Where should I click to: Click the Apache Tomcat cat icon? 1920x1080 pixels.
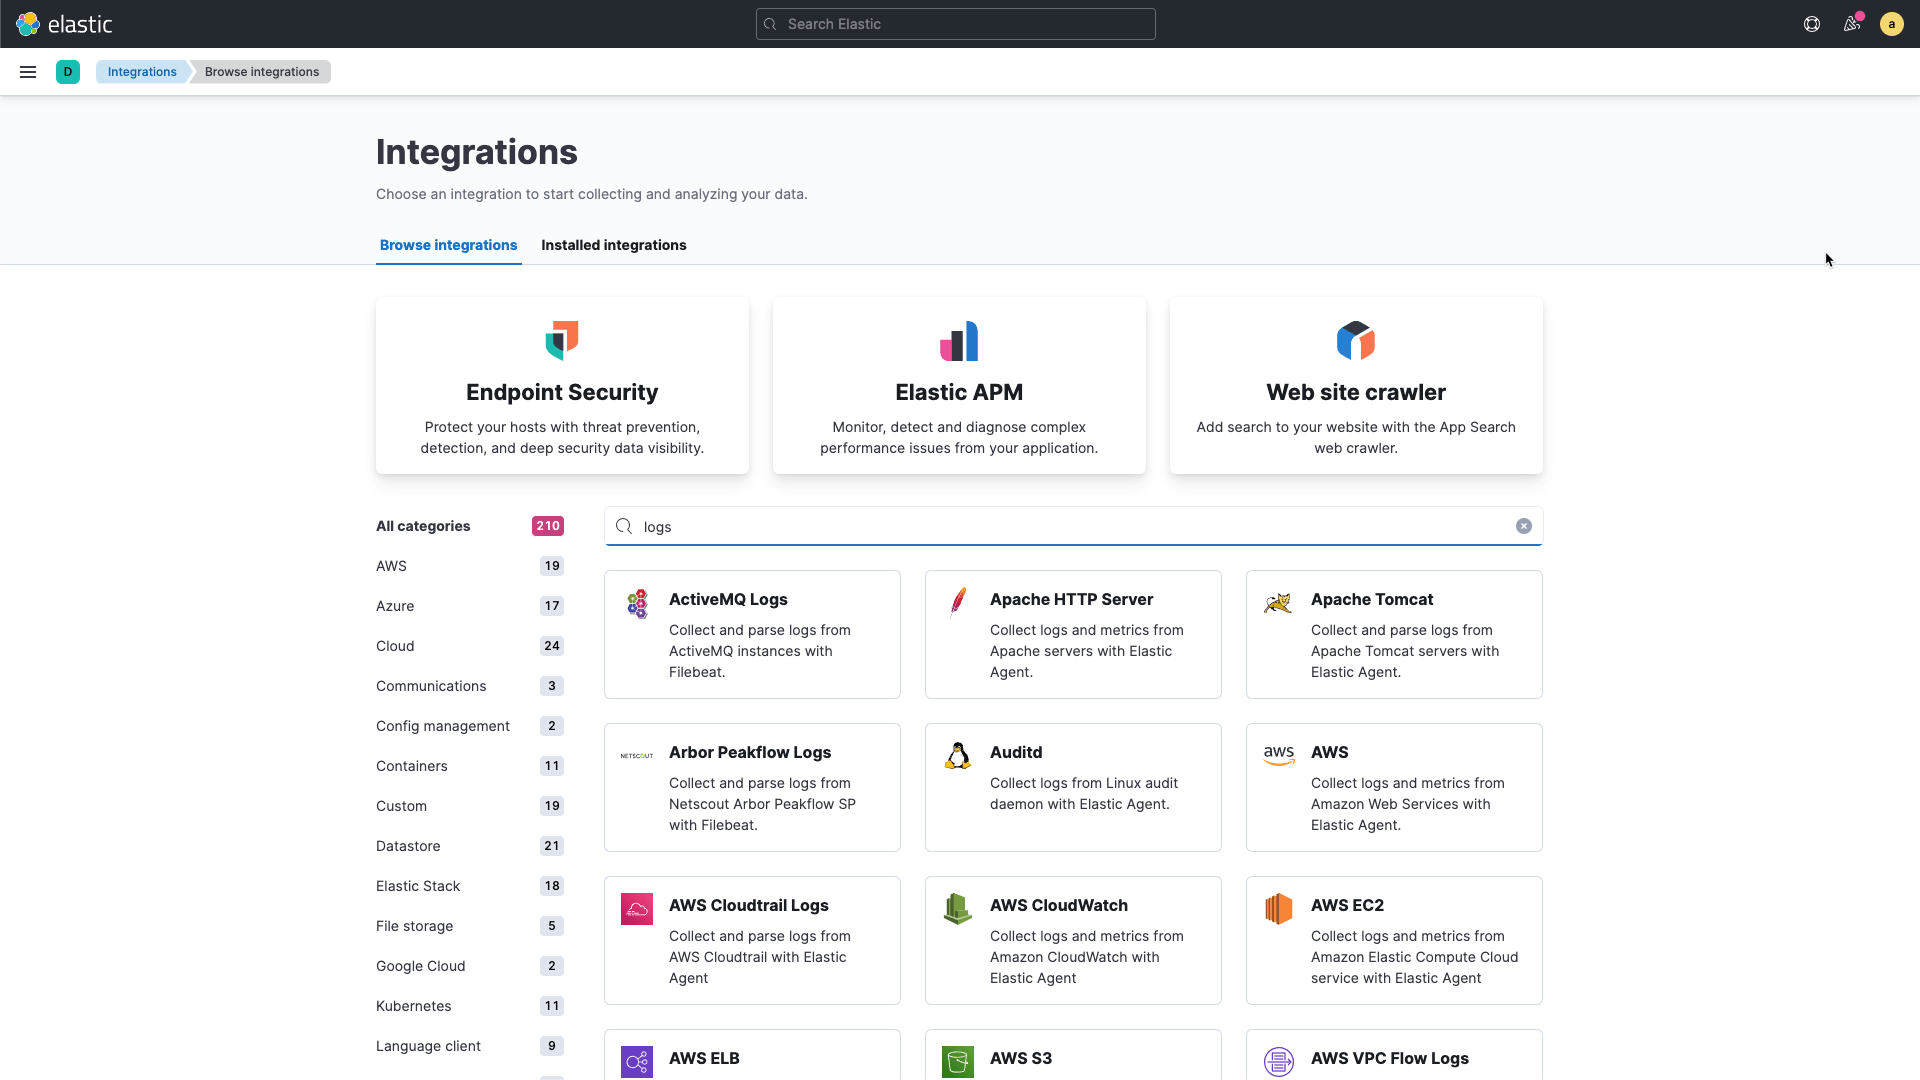pos(1278,603)
